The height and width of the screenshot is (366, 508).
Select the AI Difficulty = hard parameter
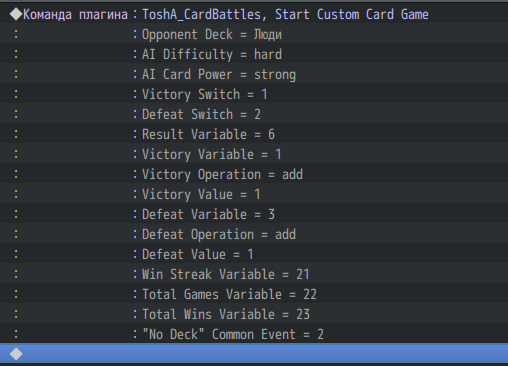coord(254,54)
